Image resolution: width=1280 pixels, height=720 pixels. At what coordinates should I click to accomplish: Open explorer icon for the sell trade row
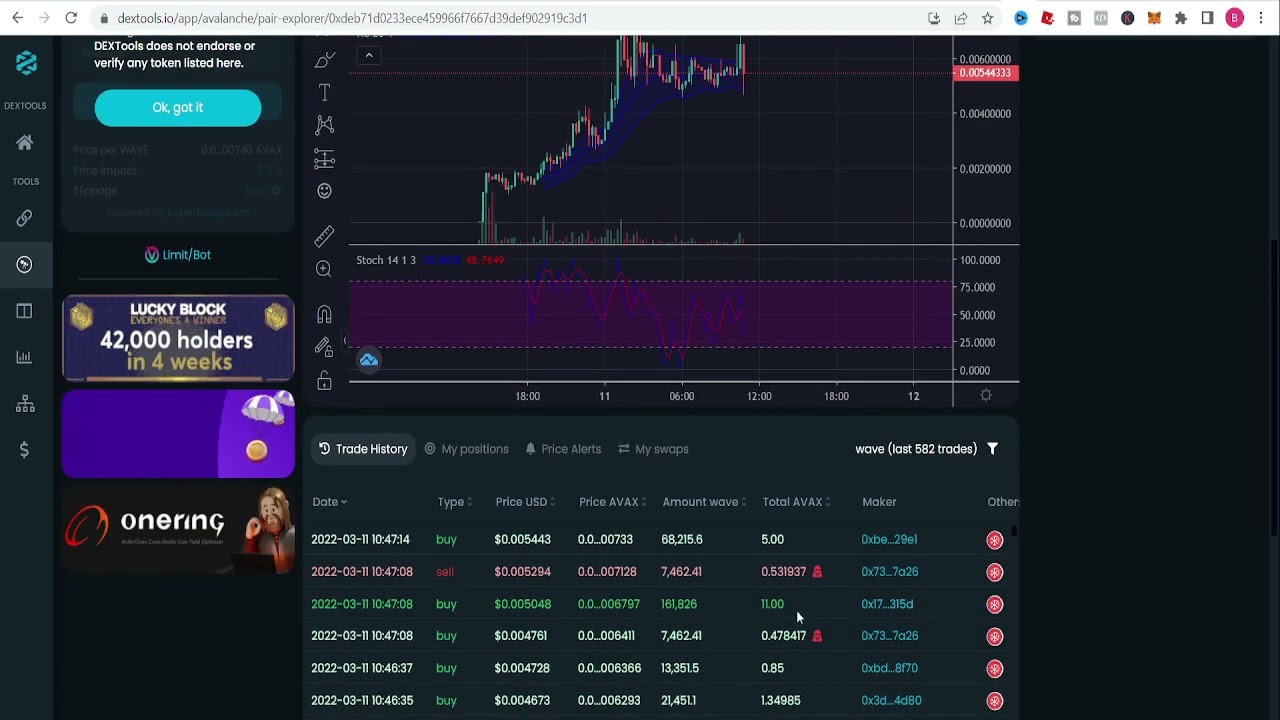click(x=994, y=572)
